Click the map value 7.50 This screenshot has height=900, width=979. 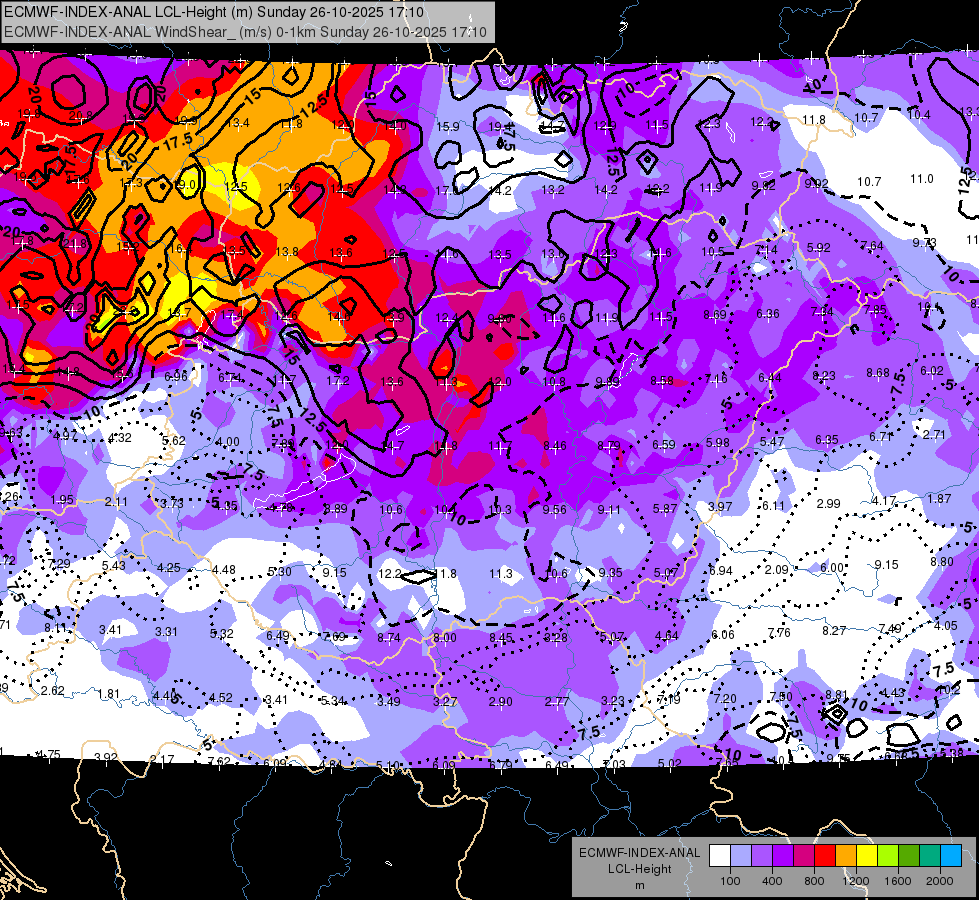pos(781,696)
